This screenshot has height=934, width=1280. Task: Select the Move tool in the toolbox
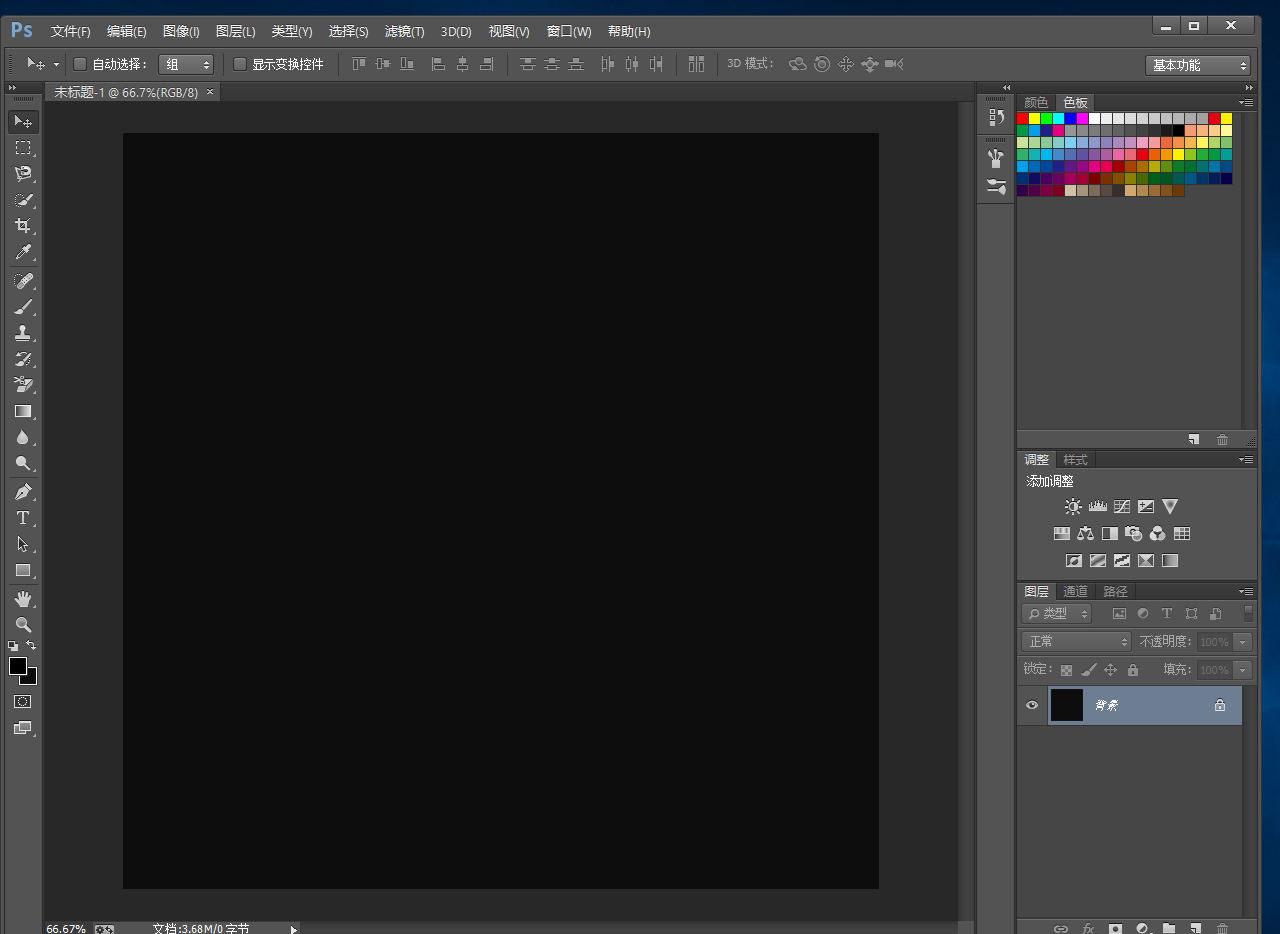[x=23, y=122]
